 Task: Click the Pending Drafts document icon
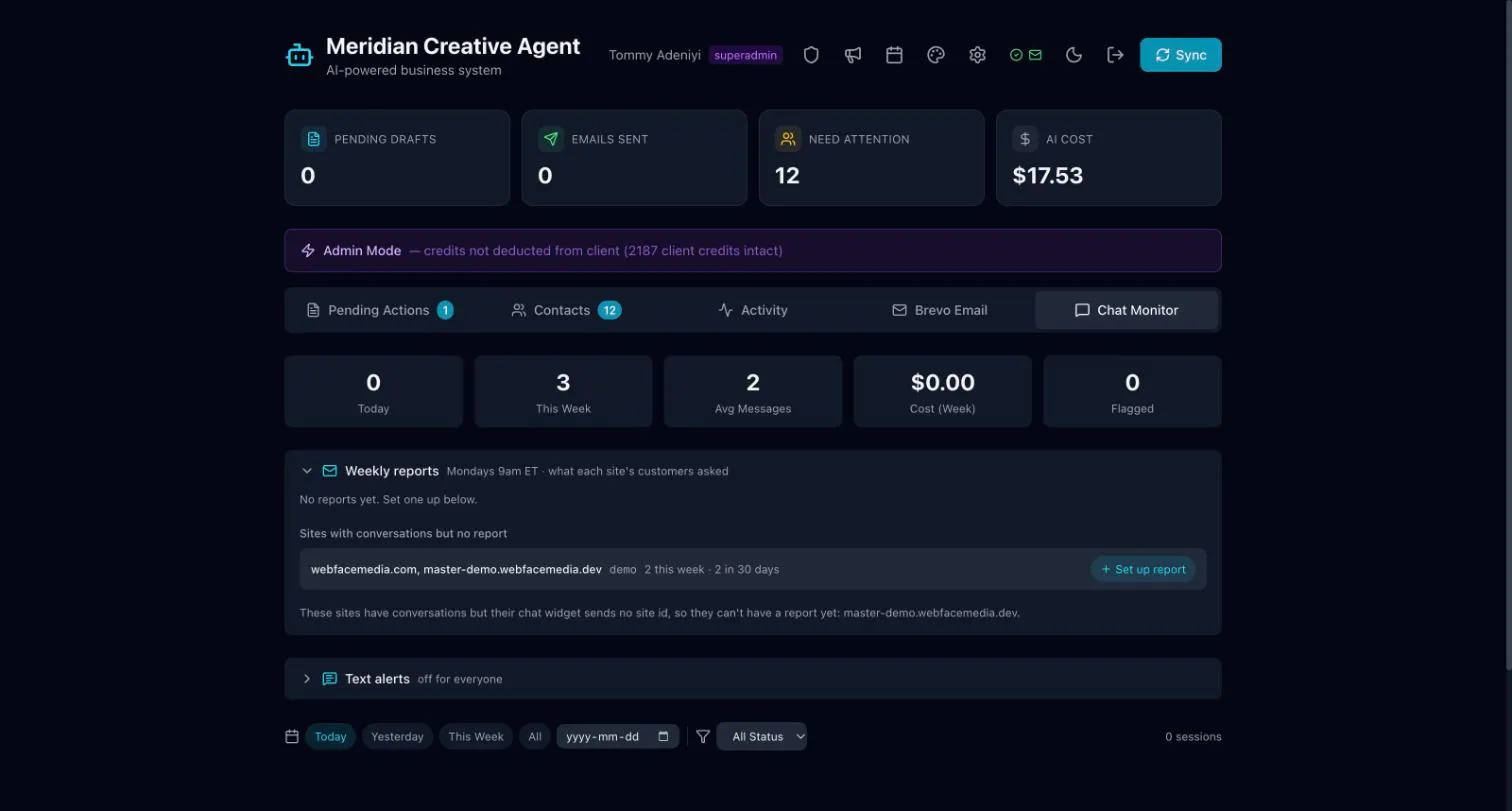pyautogui.click(x=314, y=139)
